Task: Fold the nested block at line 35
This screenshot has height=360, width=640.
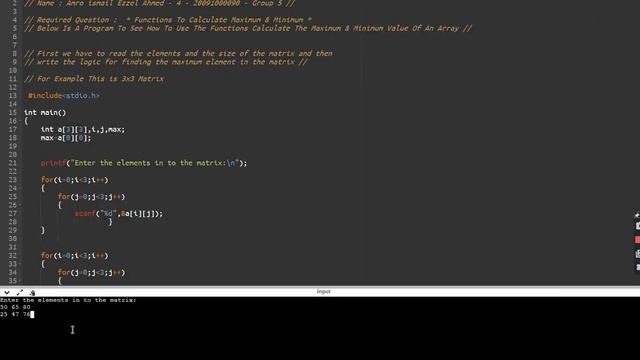Action: 20,281
